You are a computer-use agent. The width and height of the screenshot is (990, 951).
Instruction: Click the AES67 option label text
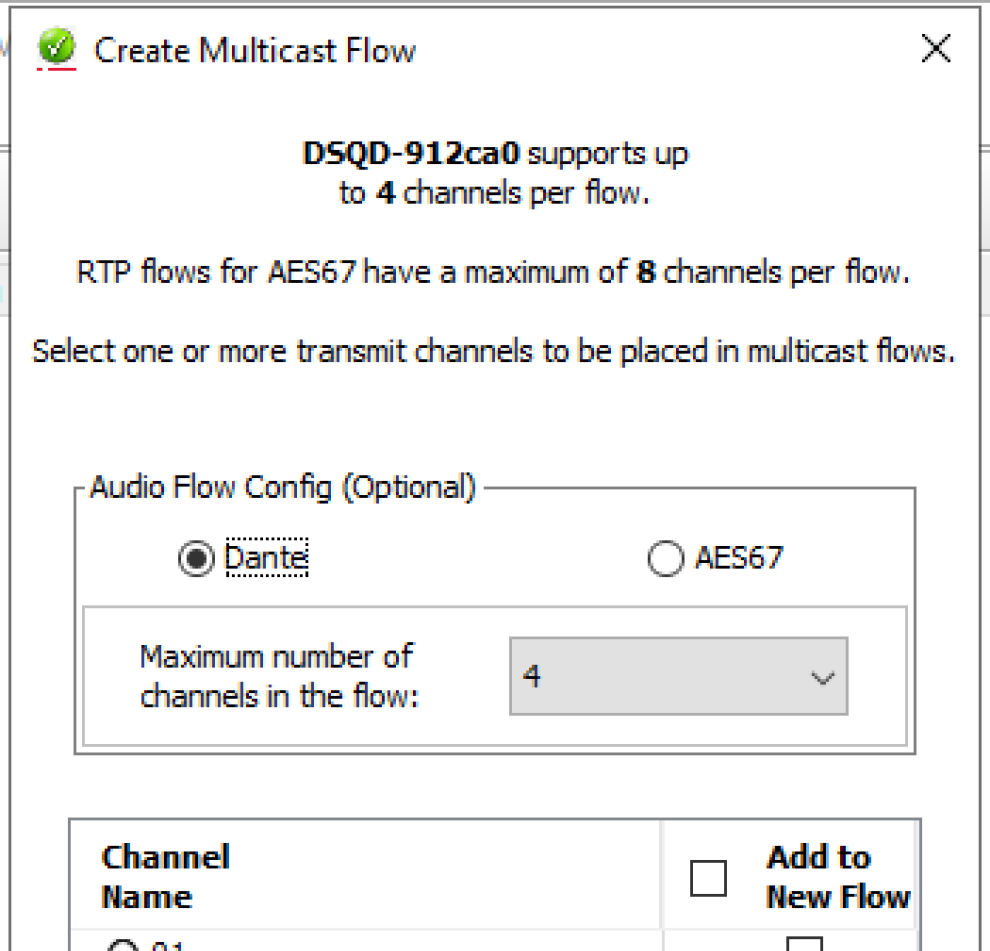(739, 558)
